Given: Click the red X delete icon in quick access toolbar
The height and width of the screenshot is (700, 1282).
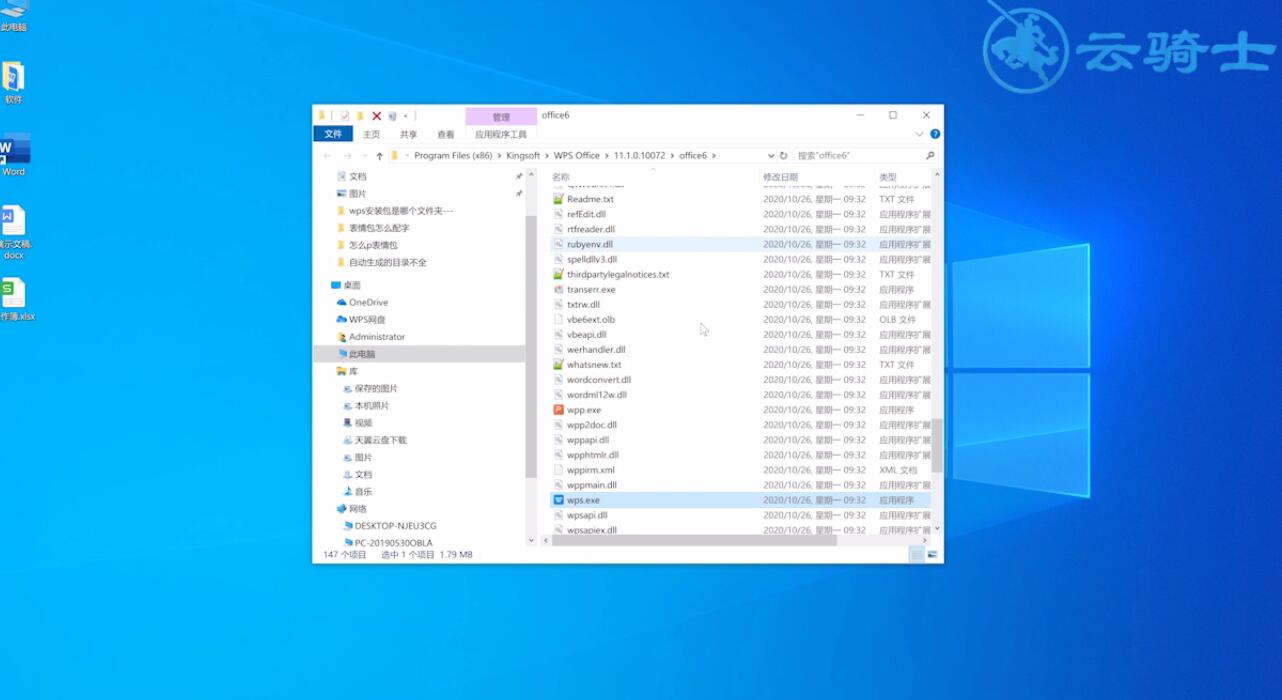Looking at the screenshot, I should [376, 116].
